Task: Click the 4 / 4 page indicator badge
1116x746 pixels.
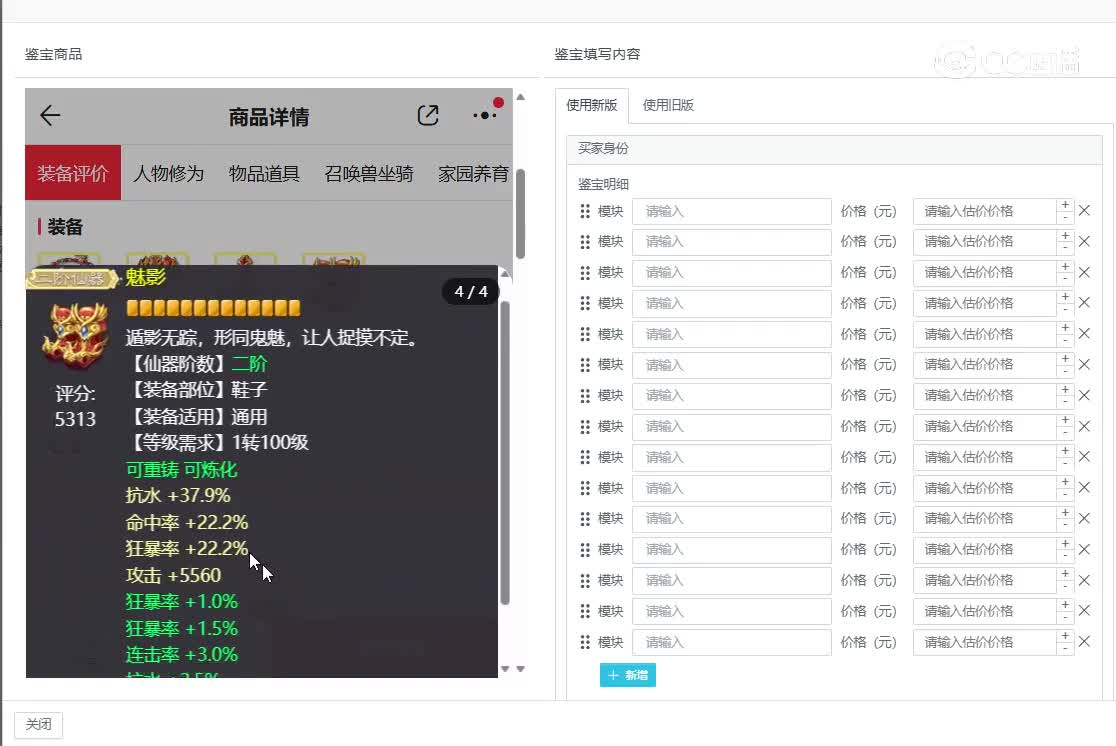Action: coord(470,292)
